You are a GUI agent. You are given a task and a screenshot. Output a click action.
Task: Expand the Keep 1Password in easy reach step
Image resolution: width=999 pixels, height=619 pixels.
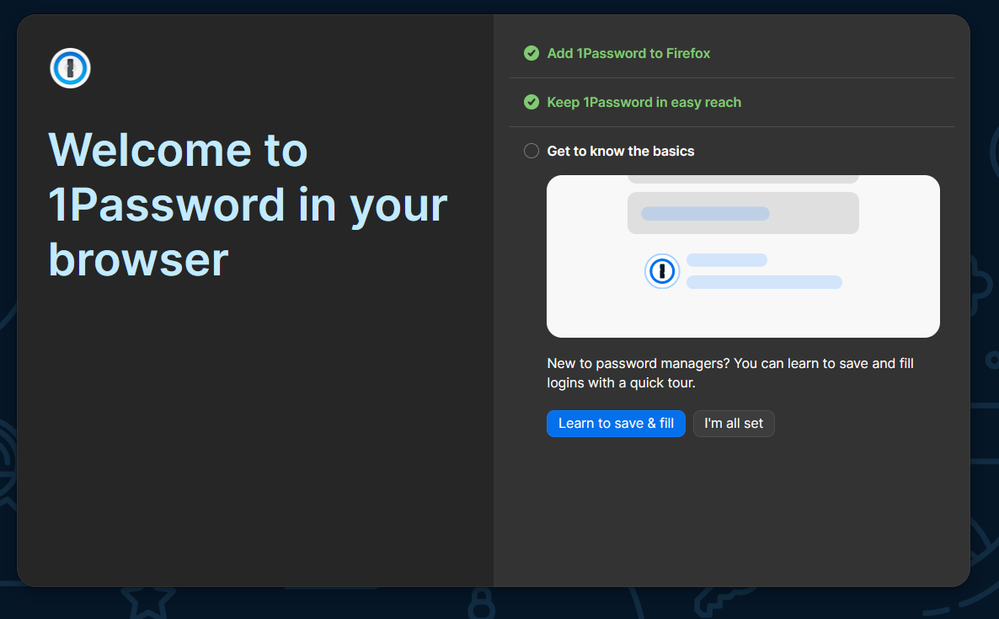(x=644, y=102)
